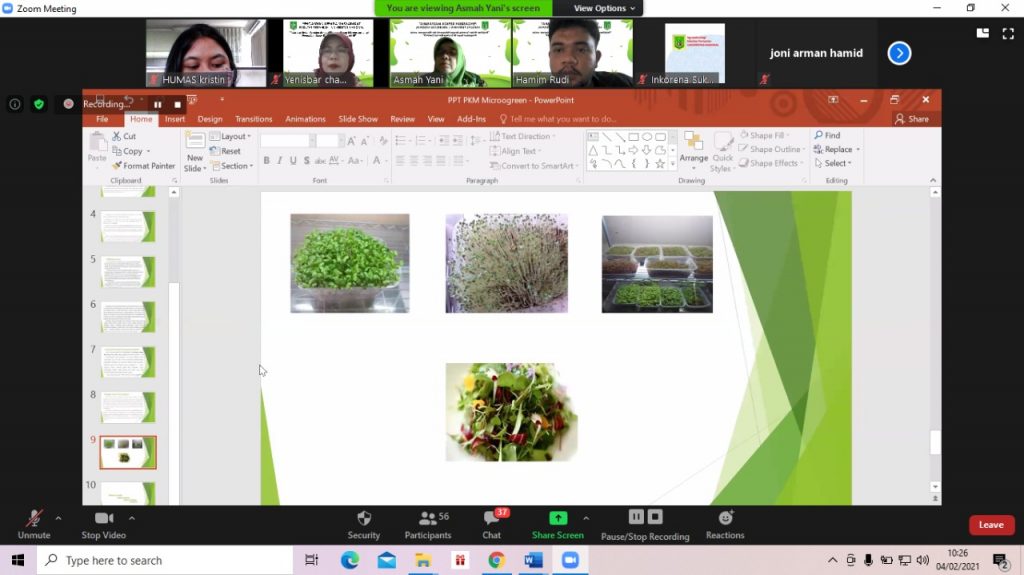This screenshot has height=575, width=1024.
Task: Click the Reset slide button
Action: tap(225, 151)
